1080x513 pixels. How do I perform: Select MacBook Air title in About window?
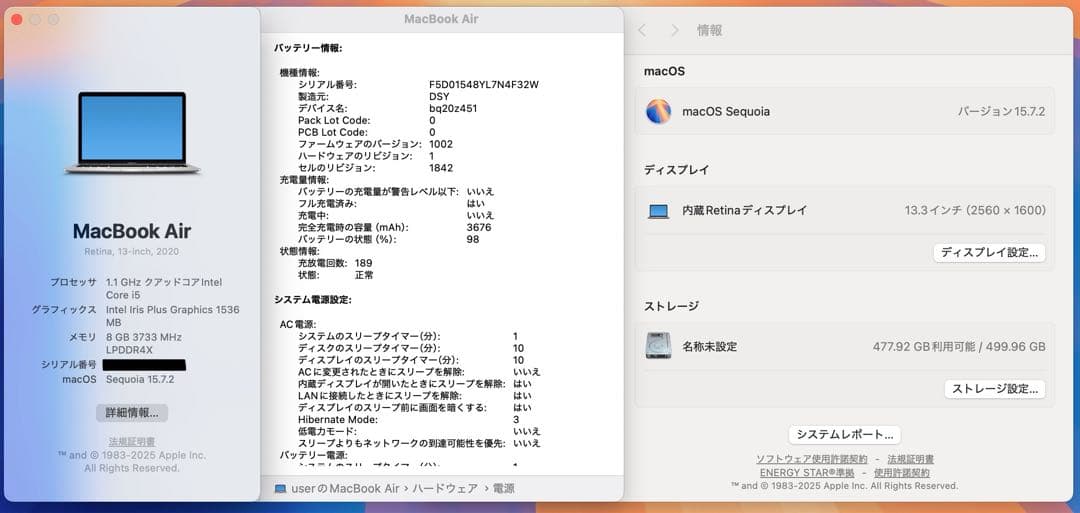point(132,231)
